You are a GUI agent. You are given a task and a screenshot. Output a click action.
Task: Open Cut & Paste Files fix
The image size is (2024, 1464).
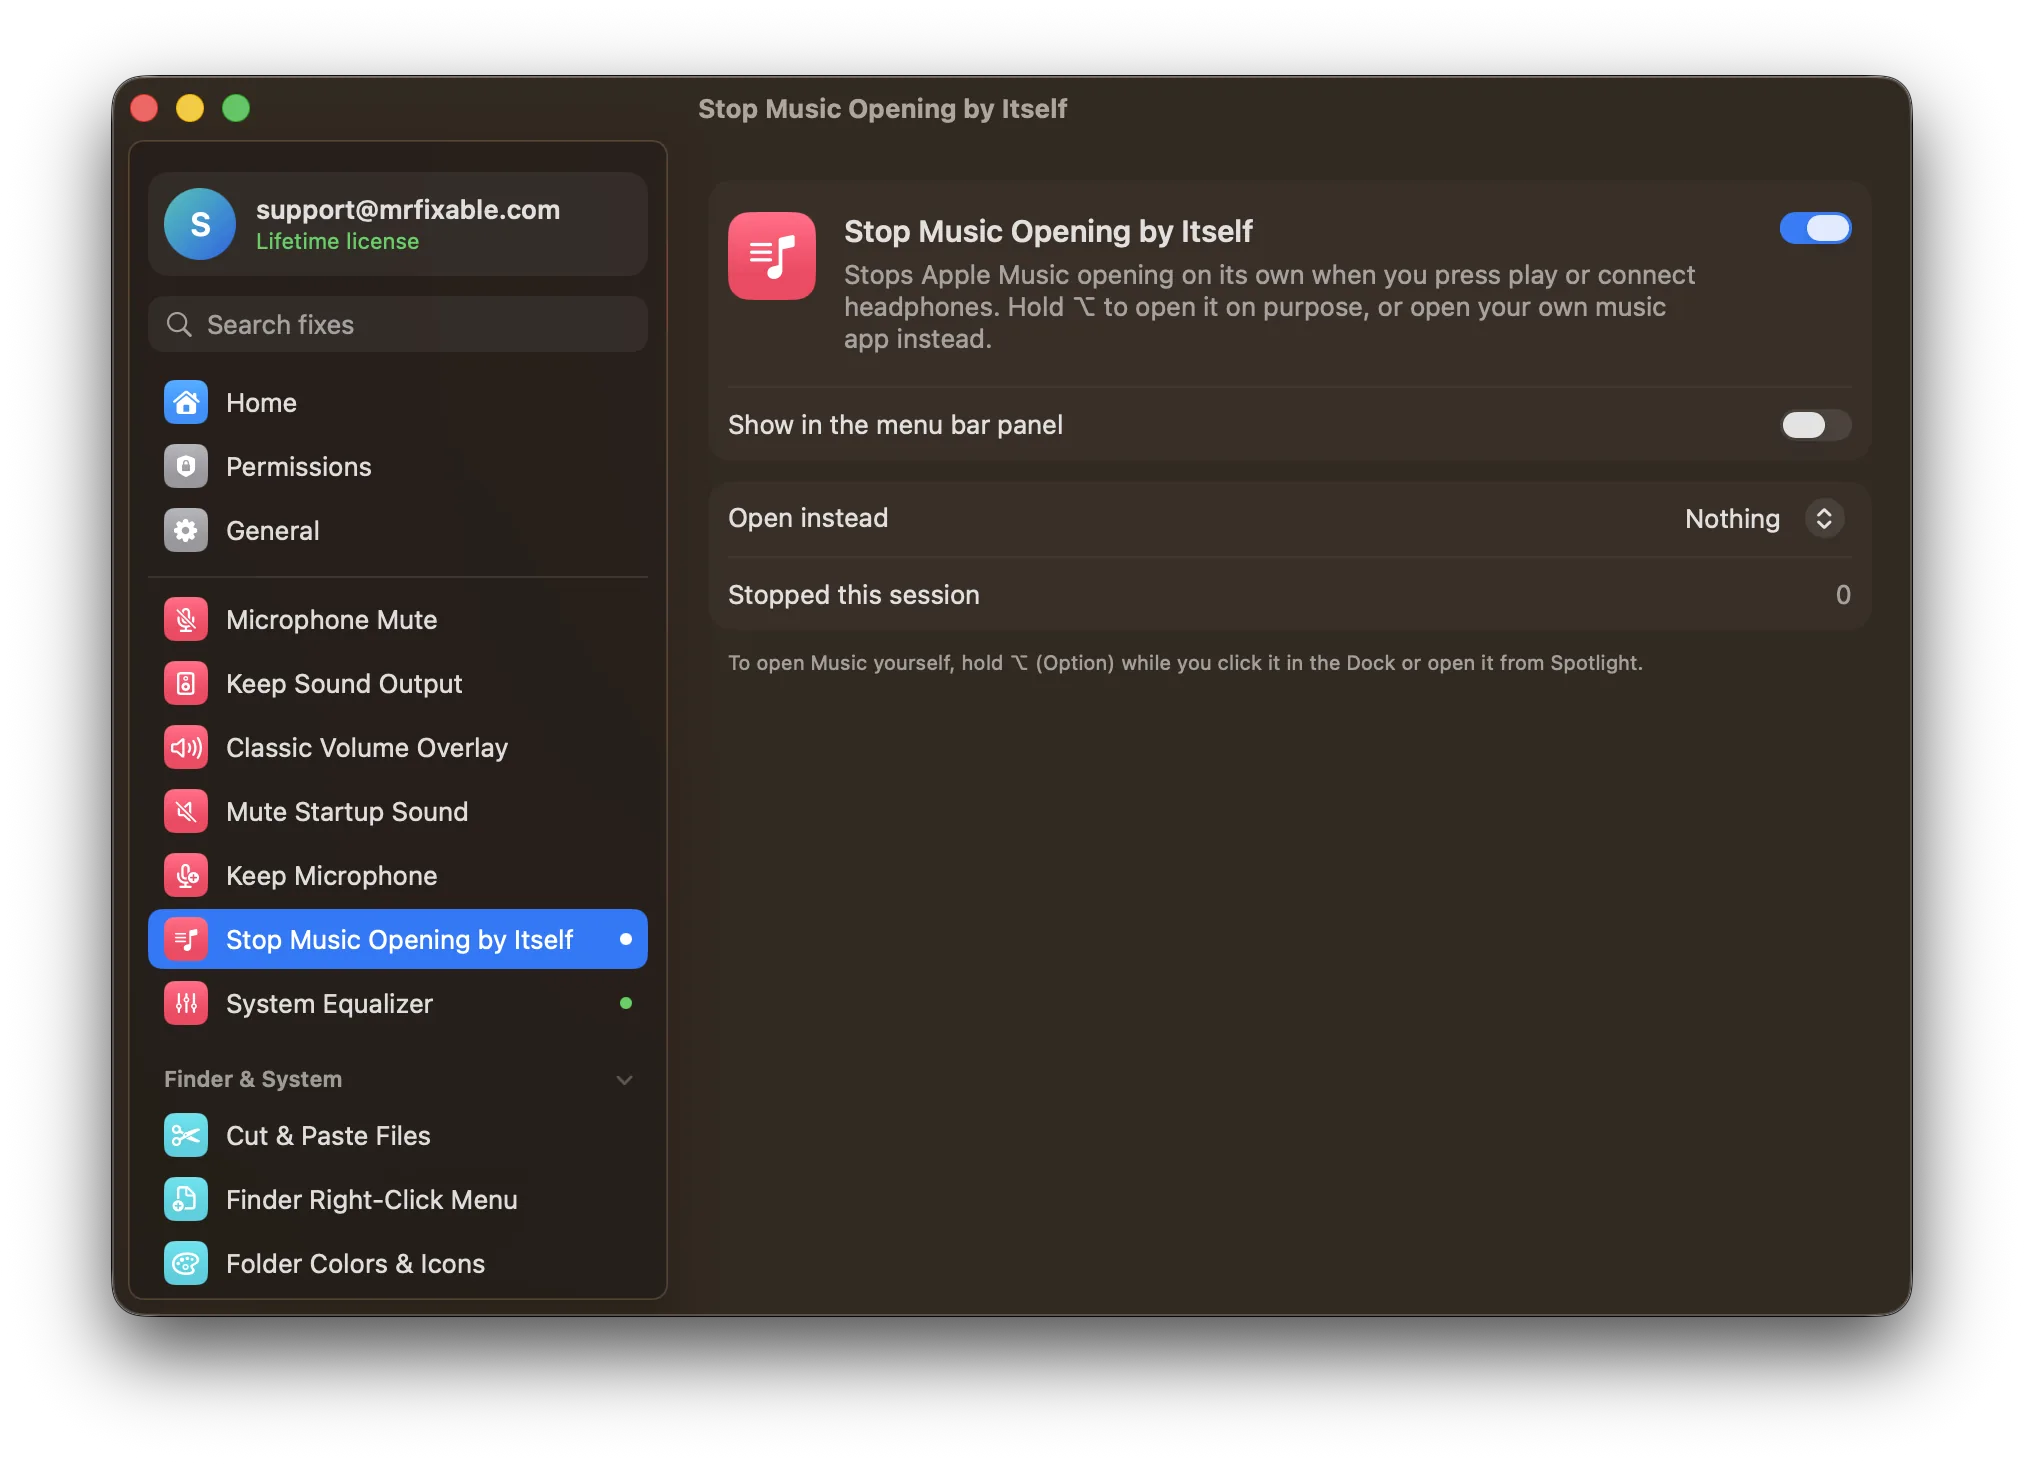click(x=398, y=1135)
